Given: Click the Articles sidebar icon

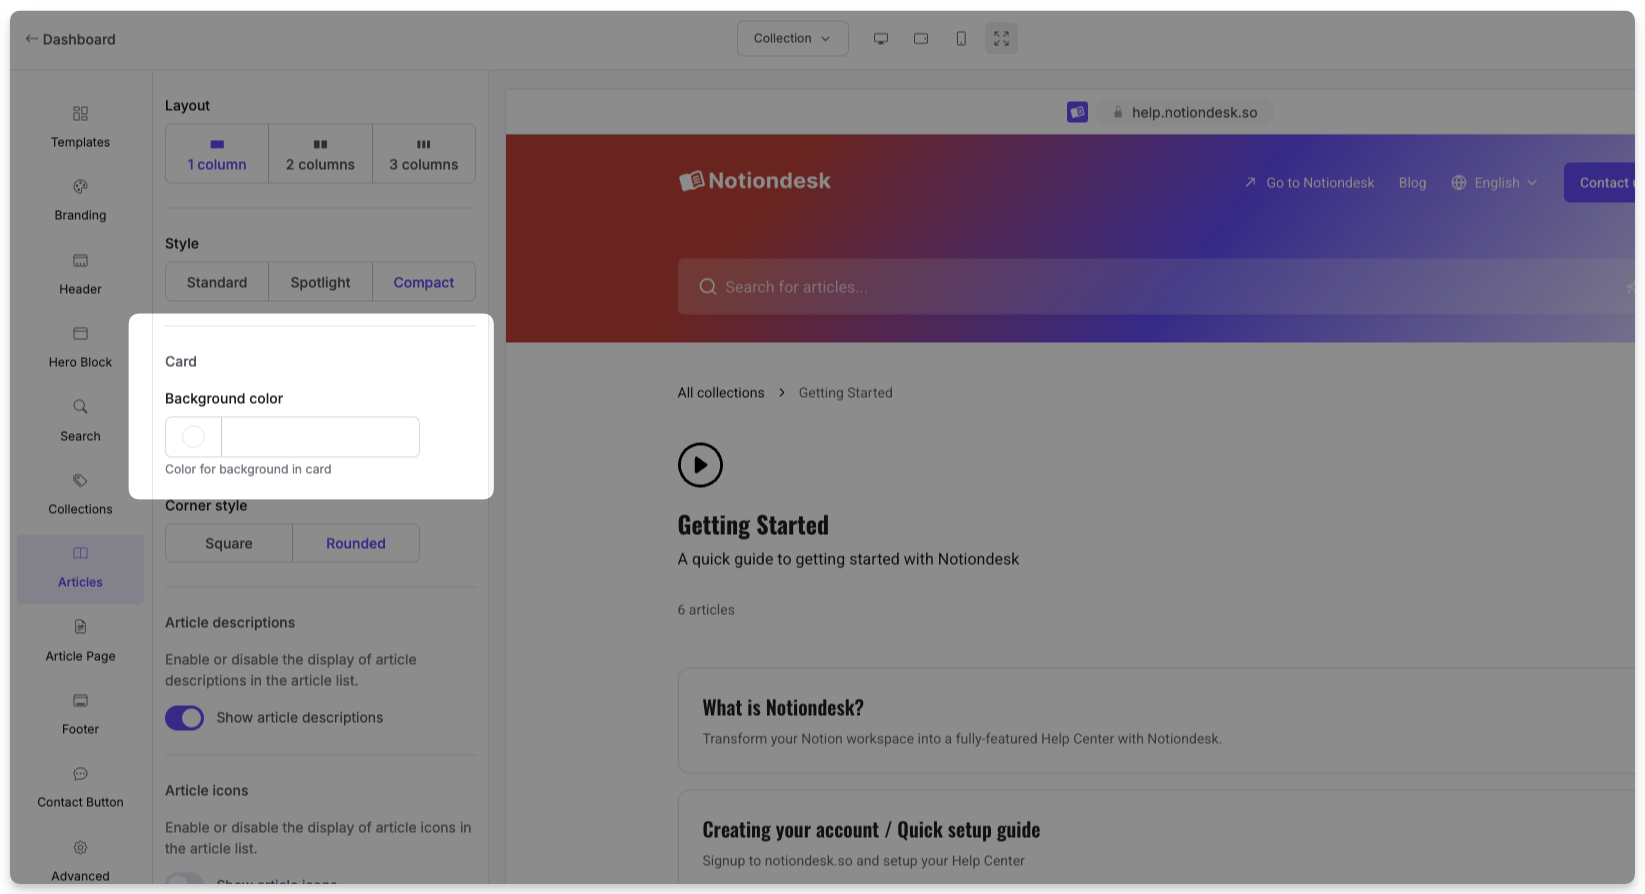Looking at the screenshot, I should tap(80, 554).
